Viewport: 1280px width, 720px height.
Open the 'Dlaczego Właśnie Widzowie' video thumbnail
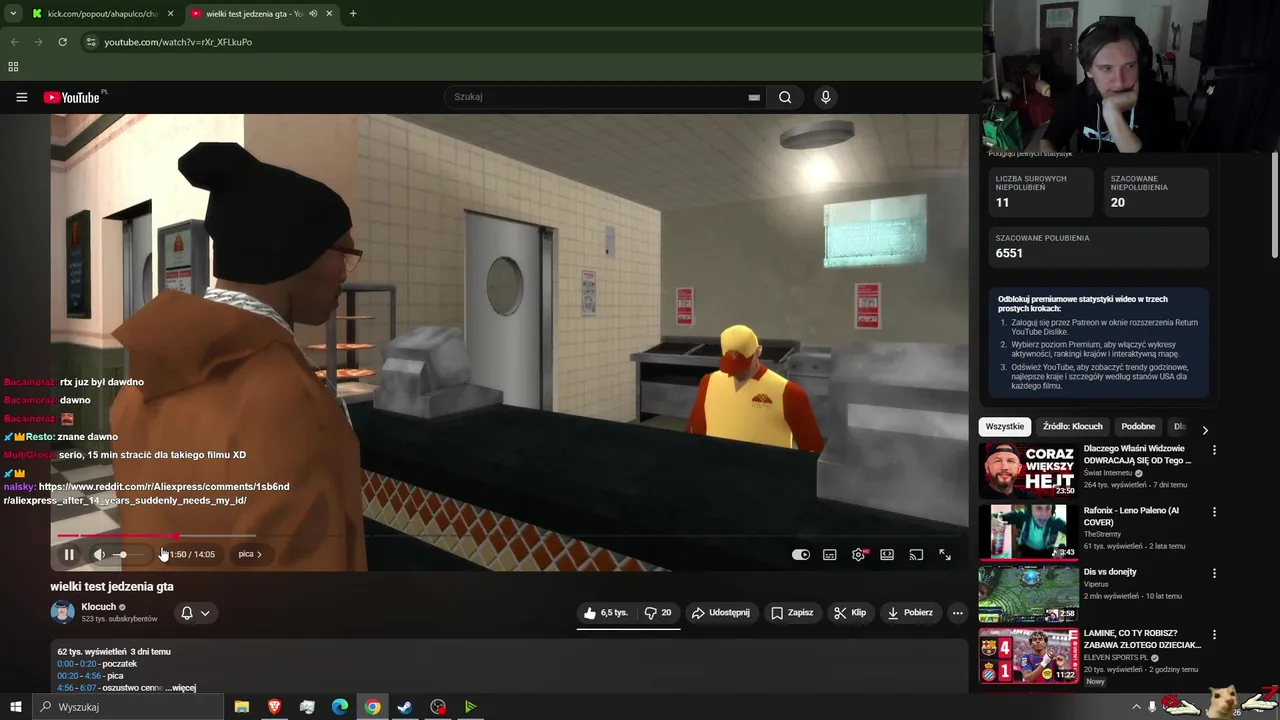[x=1028, y=470]
